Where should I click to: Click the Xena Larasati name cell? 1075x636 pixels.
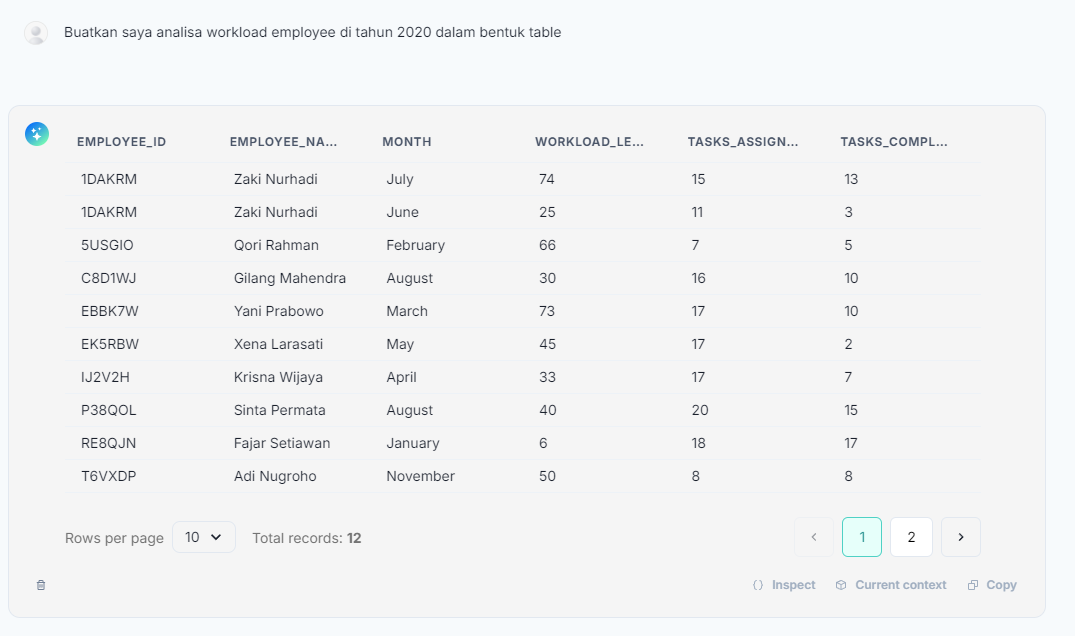(279, 344)
